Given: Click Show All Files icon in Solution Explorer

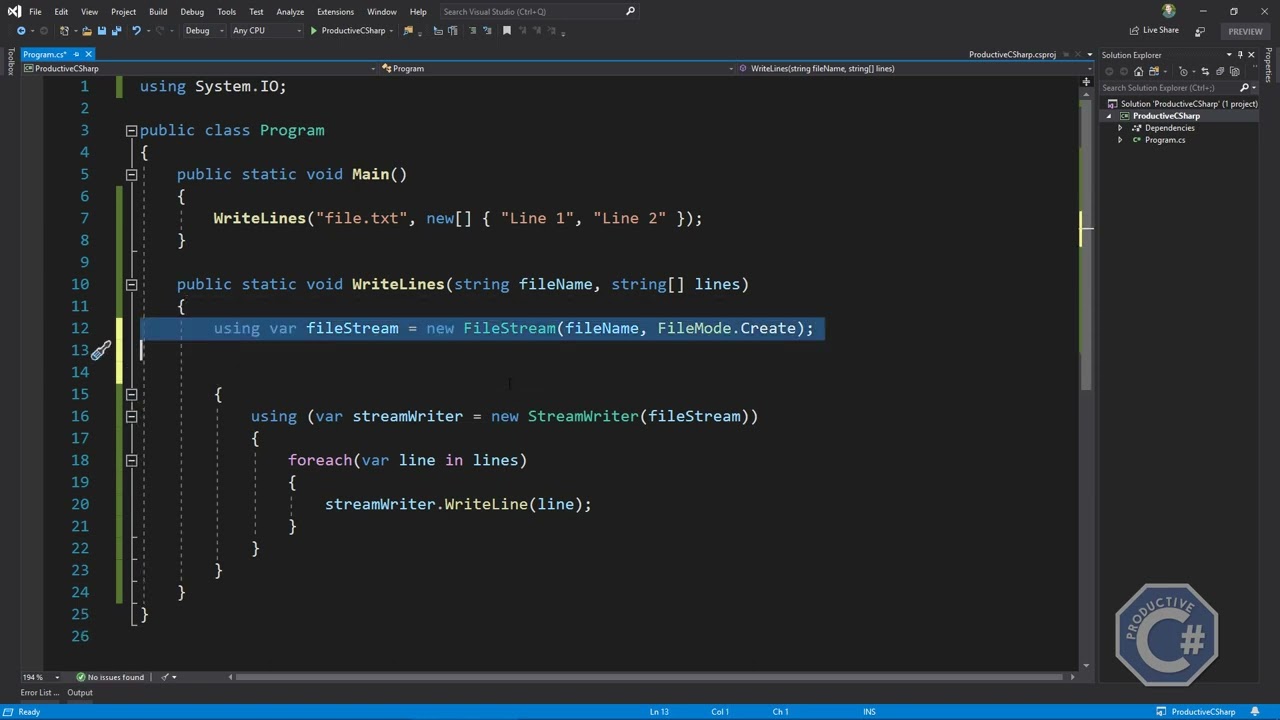Looking at the screenshot, I should point(1235,72).
